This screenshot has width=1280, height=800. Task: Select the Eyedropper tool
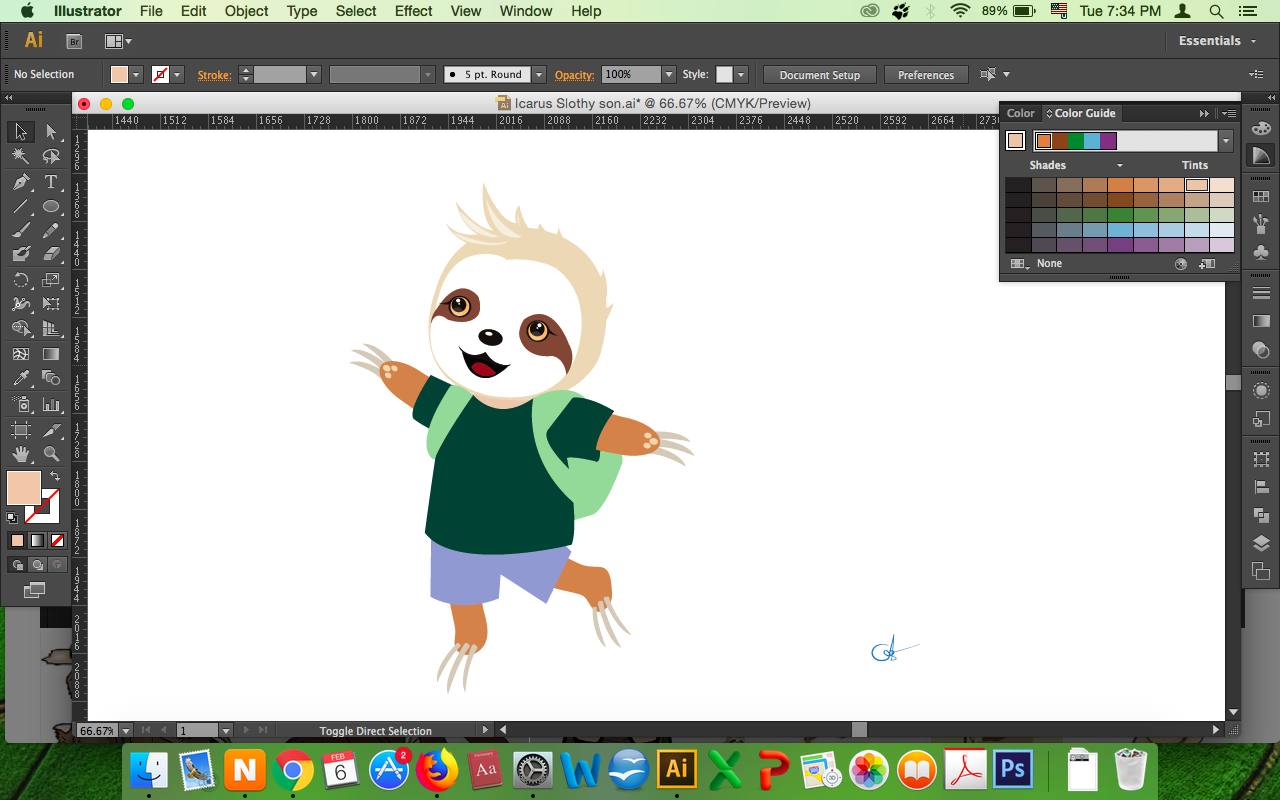tap(21, 379)
